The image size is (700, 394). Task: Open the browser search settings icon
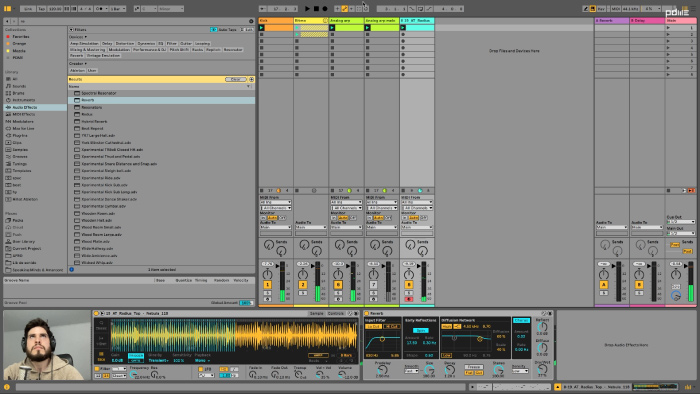251,21
